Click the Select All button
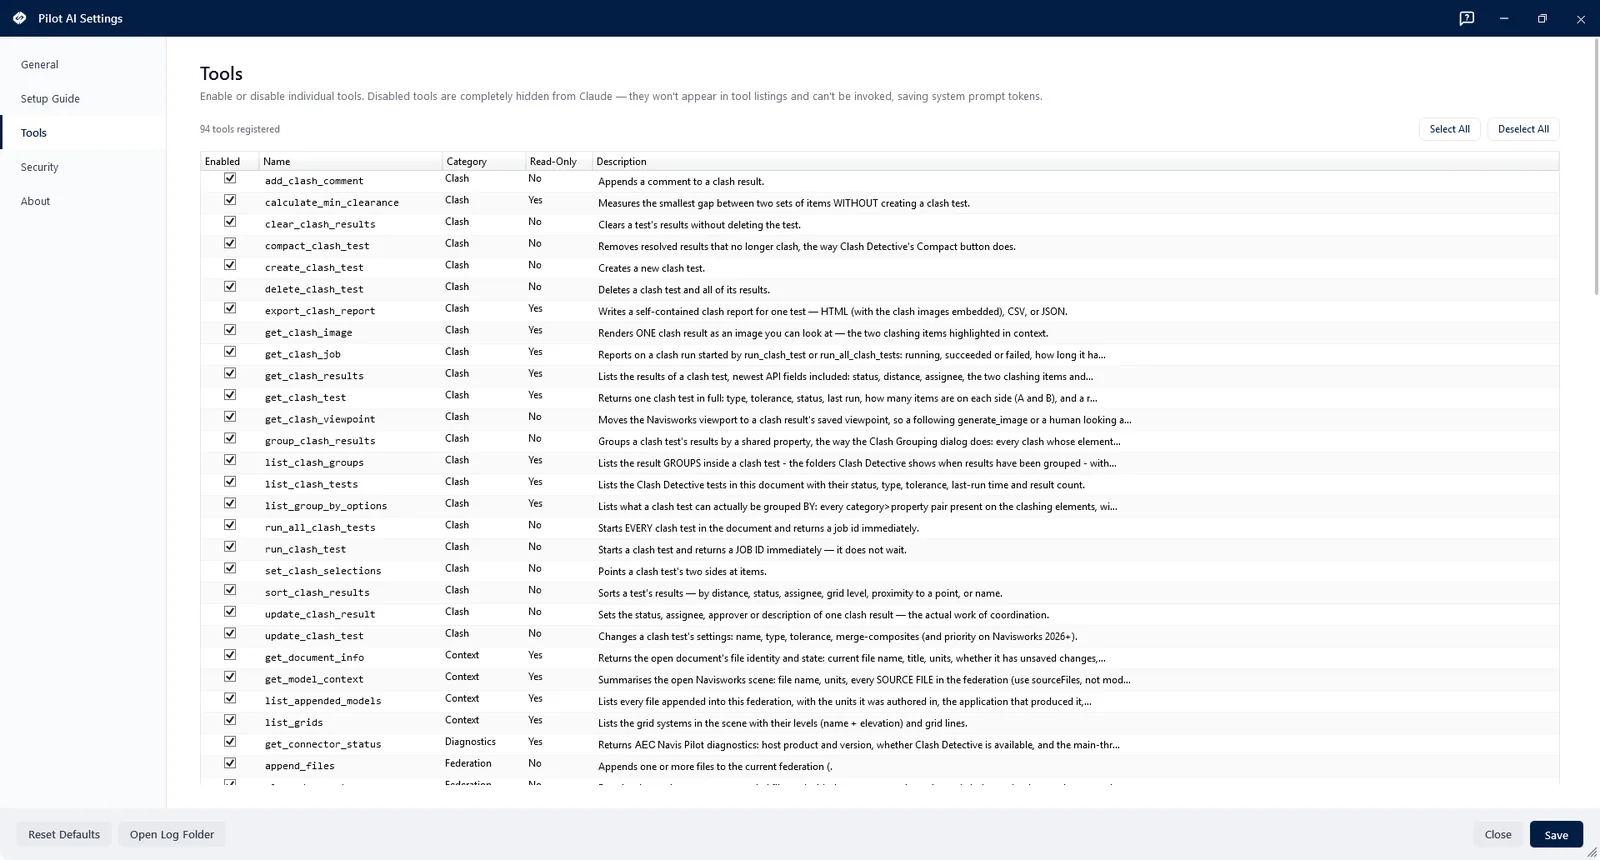Viewport: 1600px width, 860px height. (1449, 129)
